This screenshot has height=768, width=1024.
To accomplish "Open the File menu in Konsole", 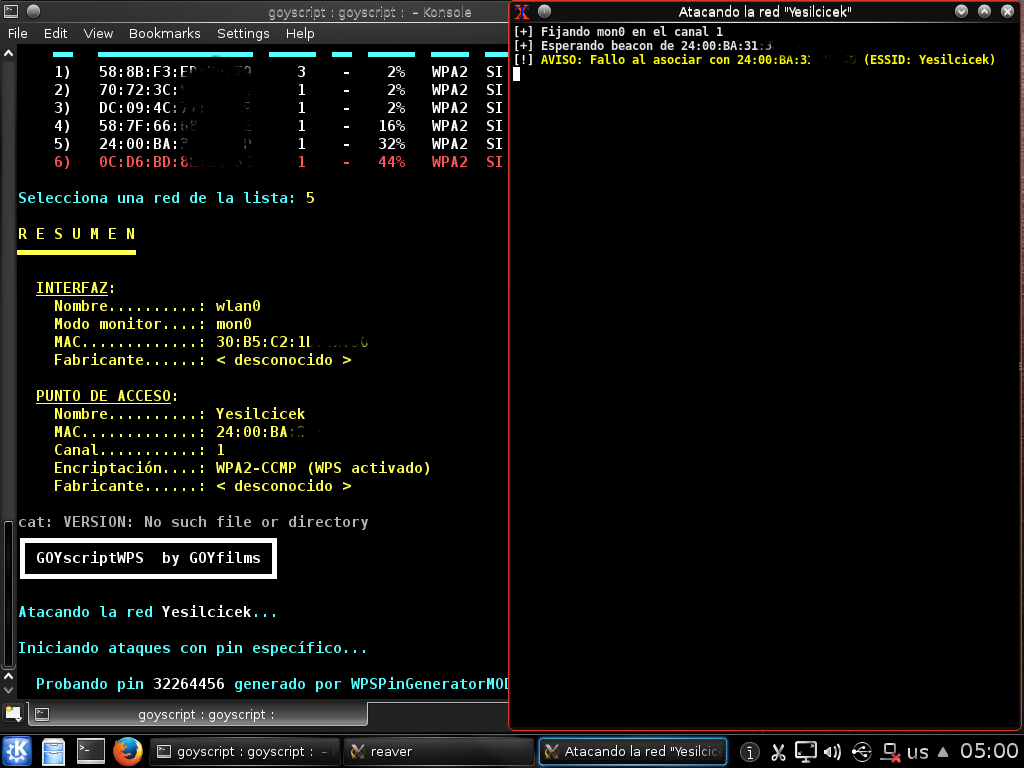I will click(x=18, y=33).
